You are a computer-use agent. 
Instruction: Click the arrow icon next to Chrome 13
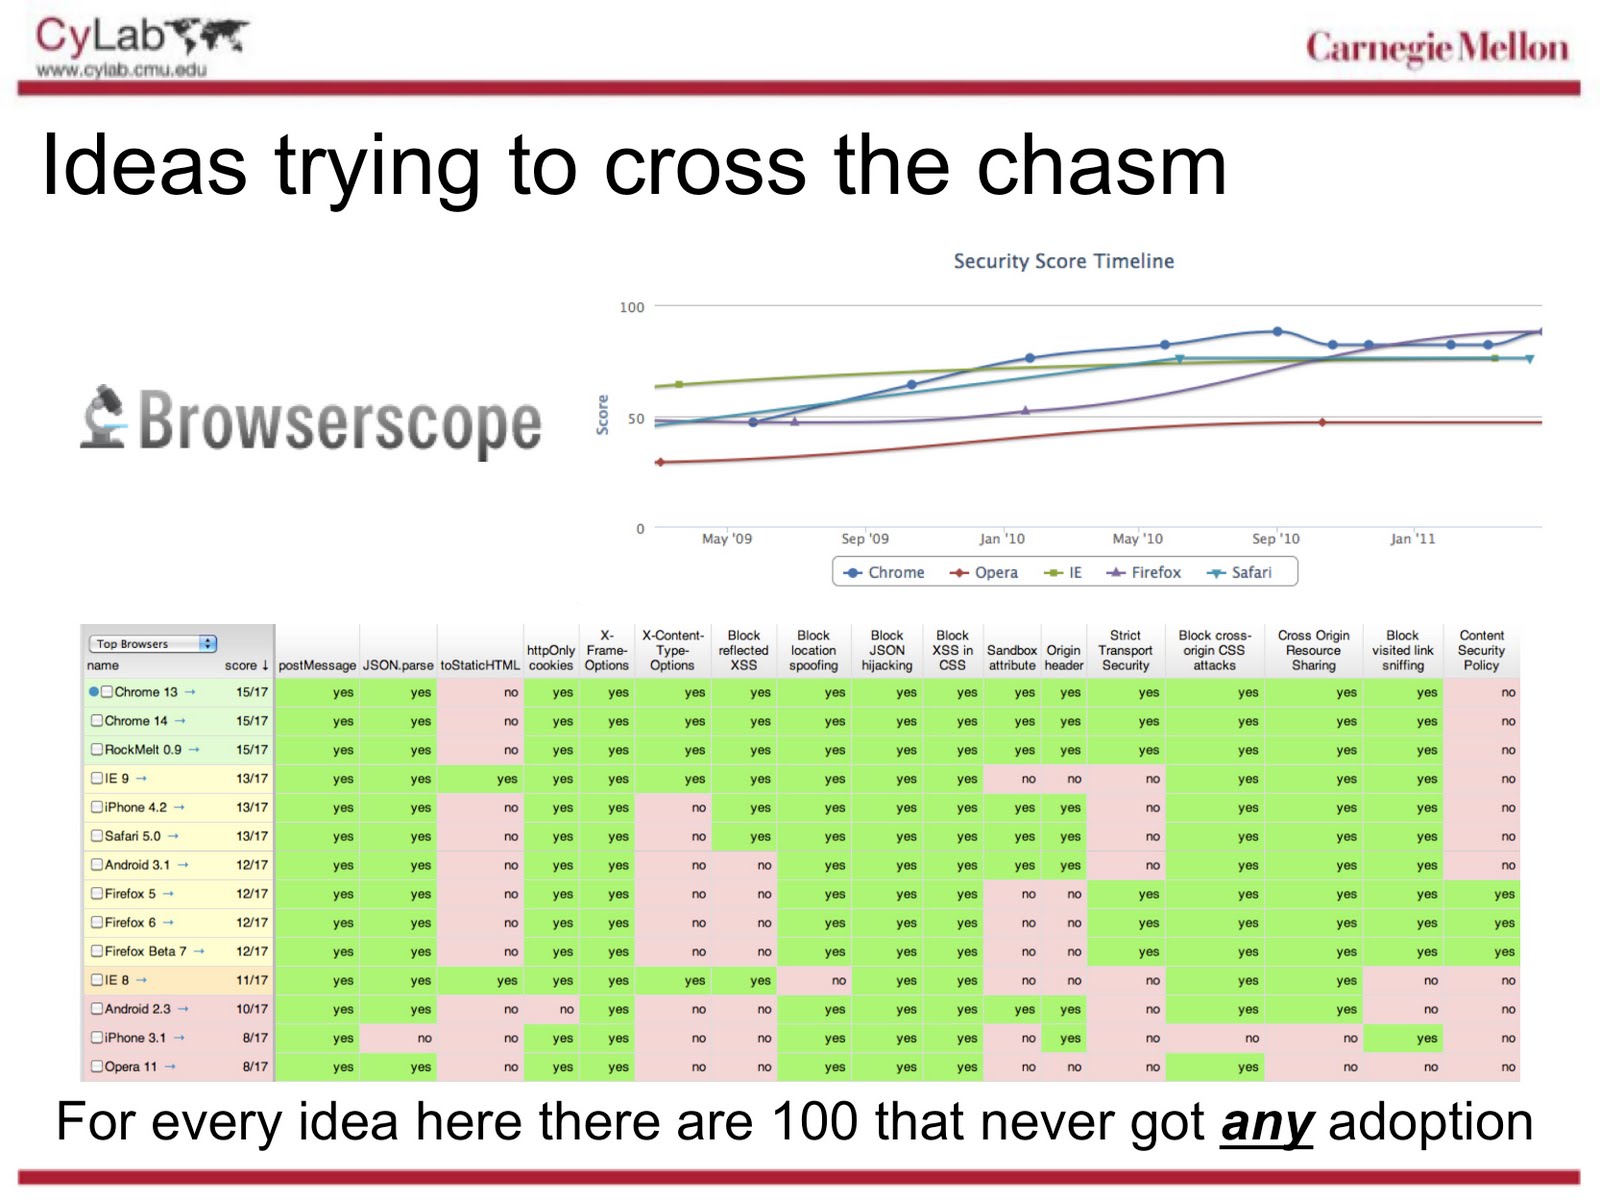click(x=190, y=692)
